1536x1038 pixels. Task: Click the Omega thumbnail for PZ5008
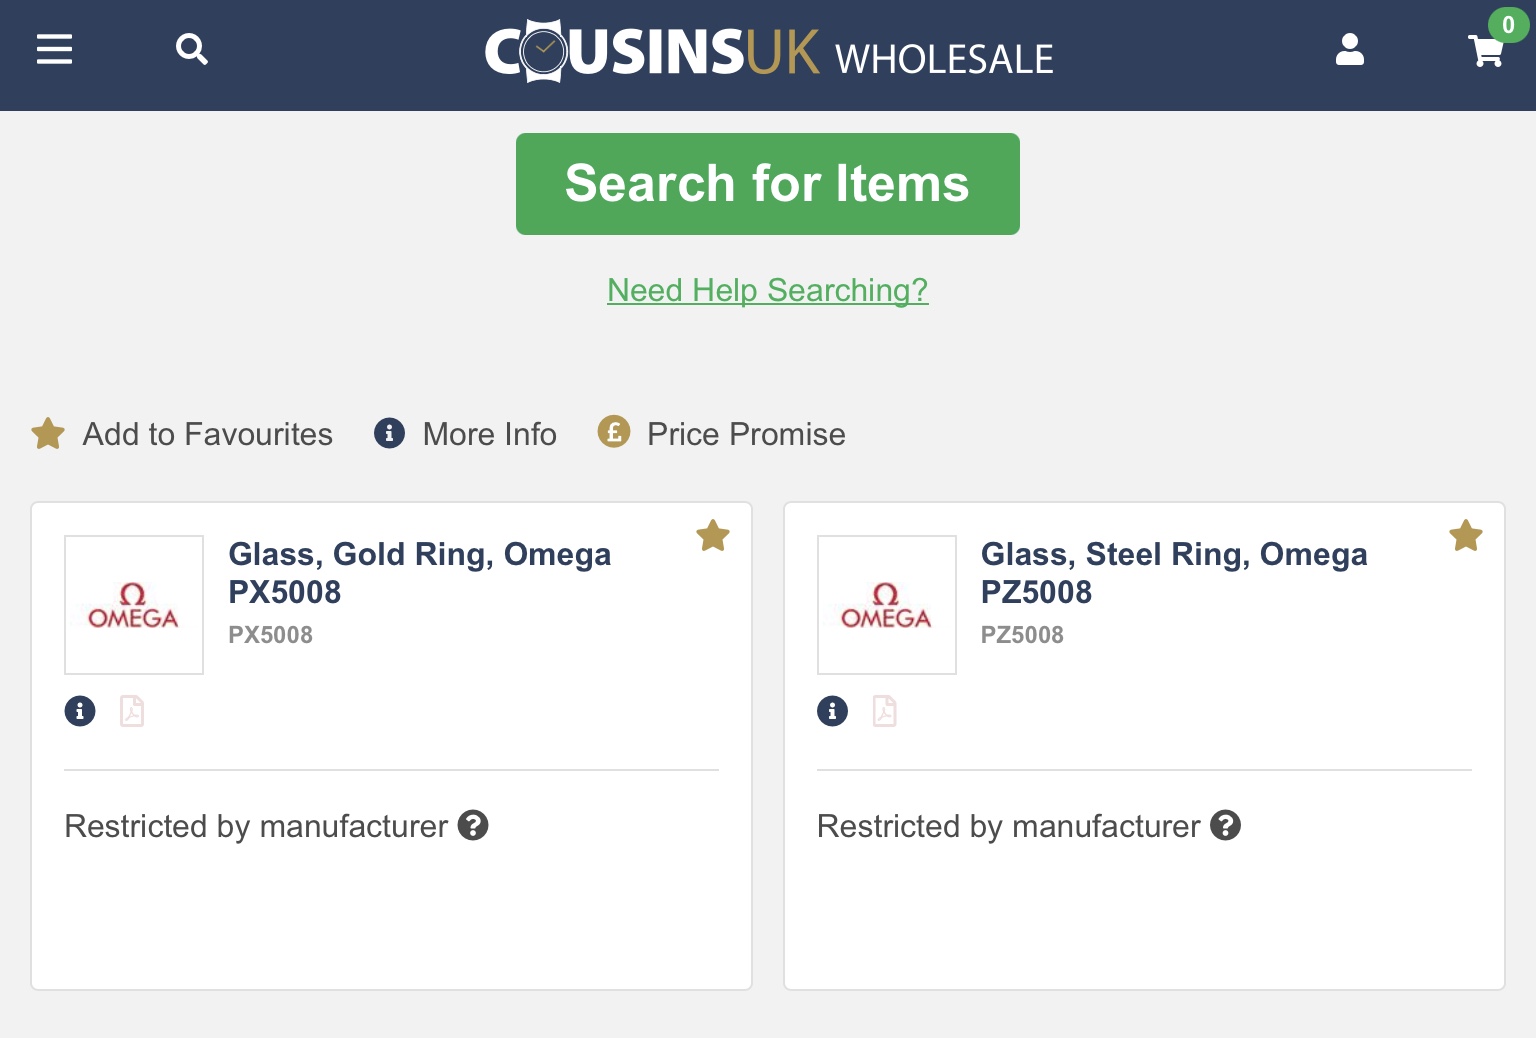click(886, 605)
